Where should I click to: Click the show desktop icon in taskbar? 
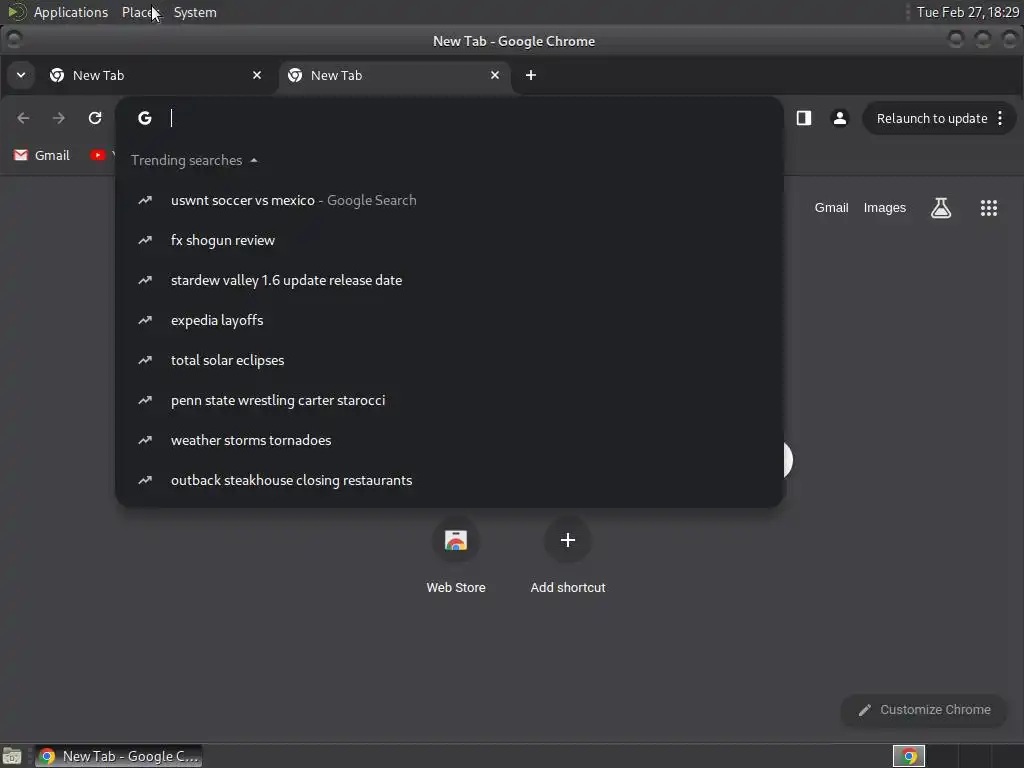click(x=12, y=756)
